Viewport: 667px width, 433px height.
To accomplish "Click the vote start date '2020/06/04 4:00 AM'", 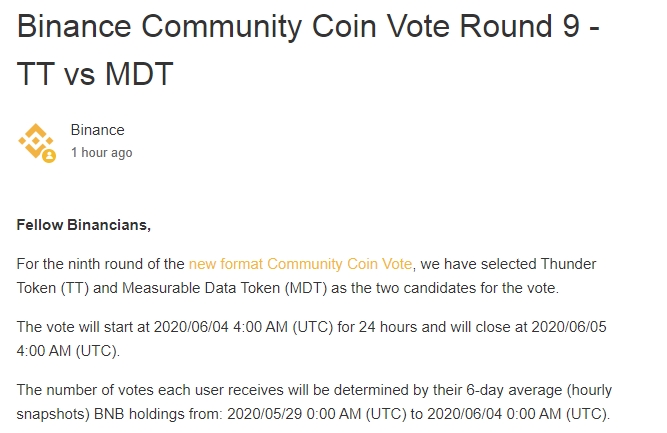I will [x=221, y=327].
